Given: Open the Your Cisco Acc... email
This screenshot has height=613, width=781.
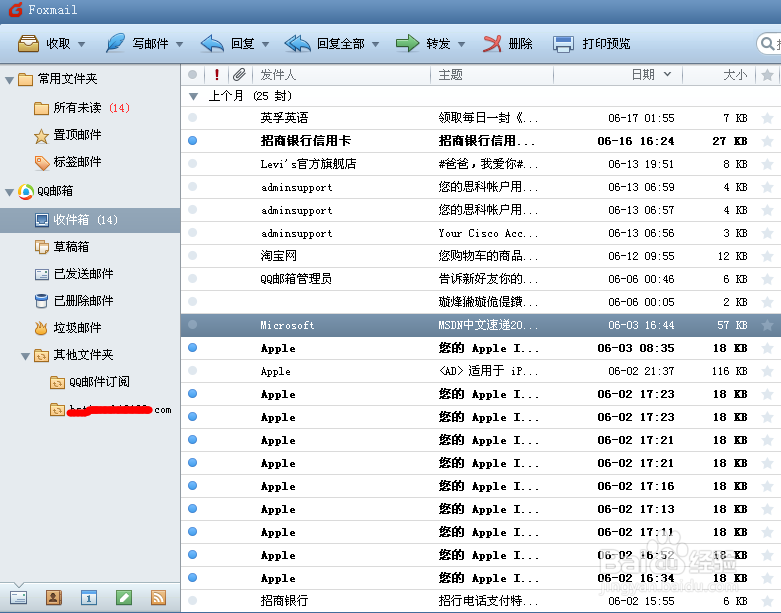Looking at the screenshot, I should [481, 233].
